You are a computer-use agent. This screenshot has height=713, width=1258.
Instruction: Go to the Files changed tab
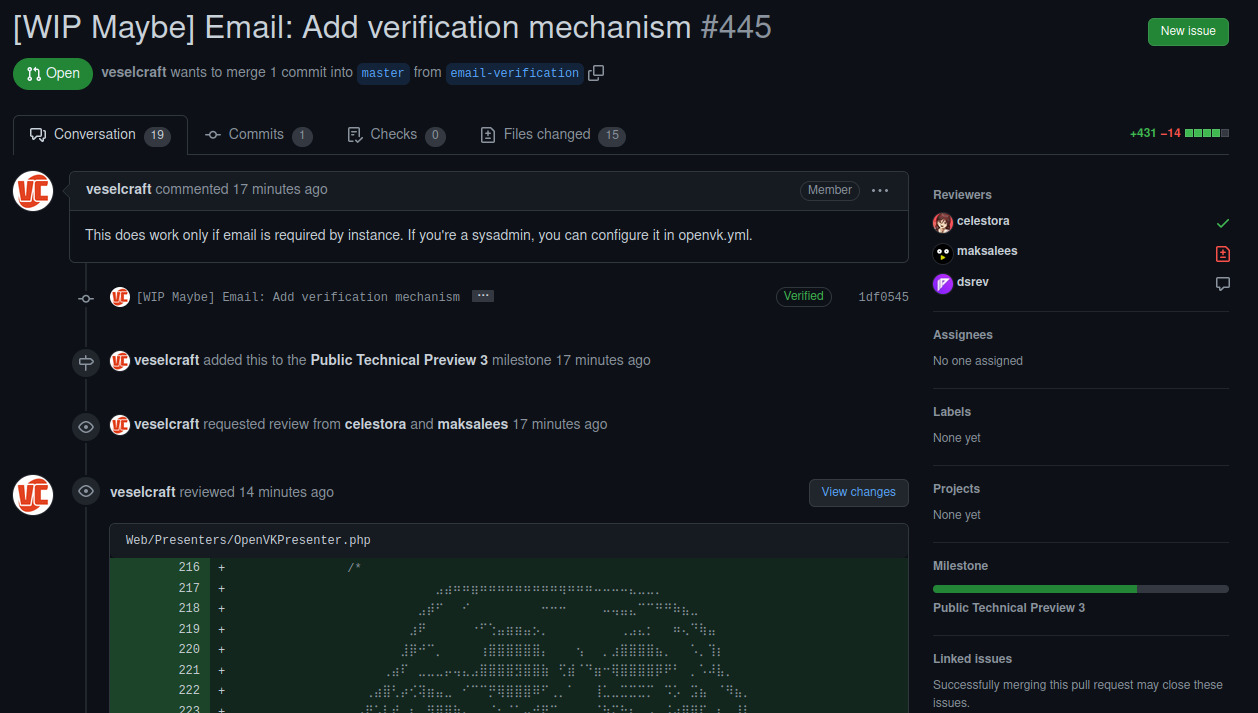[552, 135]
